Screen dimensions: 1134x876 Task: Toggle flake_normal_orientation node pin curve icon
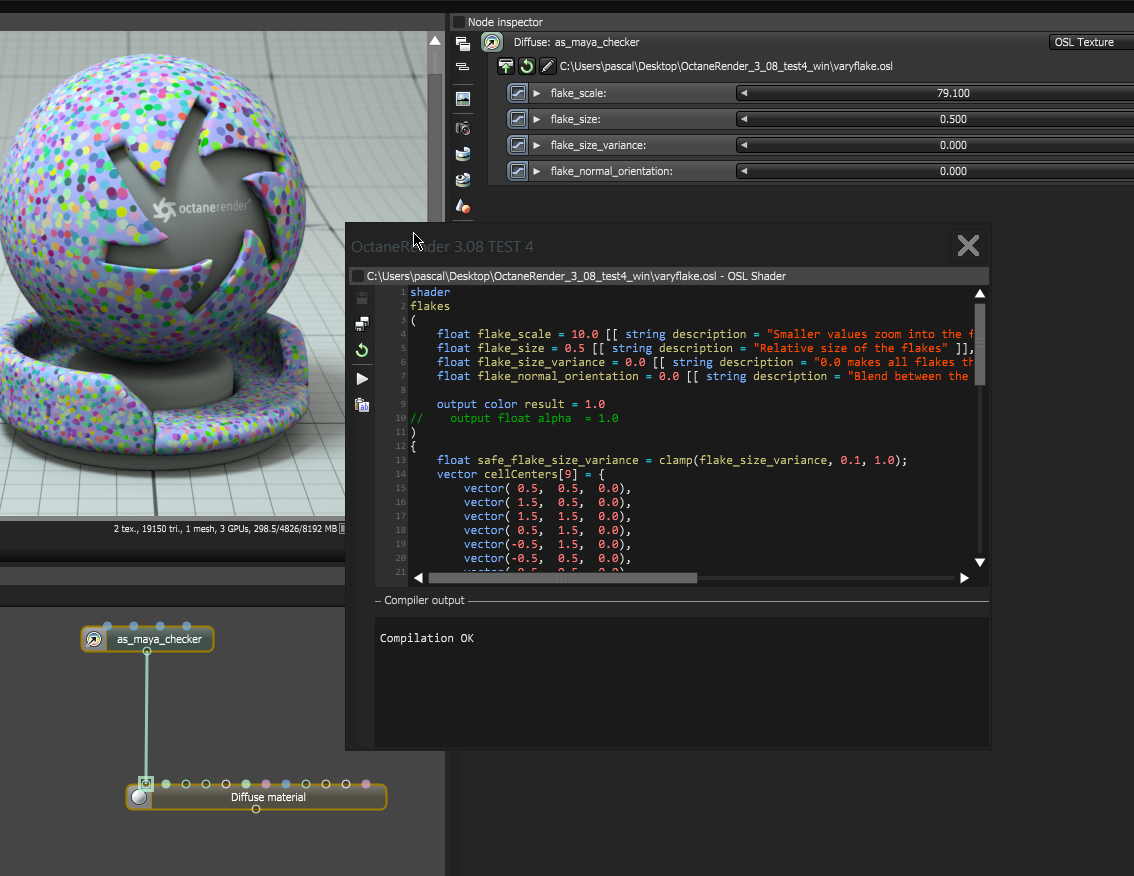tap(517, 171)
